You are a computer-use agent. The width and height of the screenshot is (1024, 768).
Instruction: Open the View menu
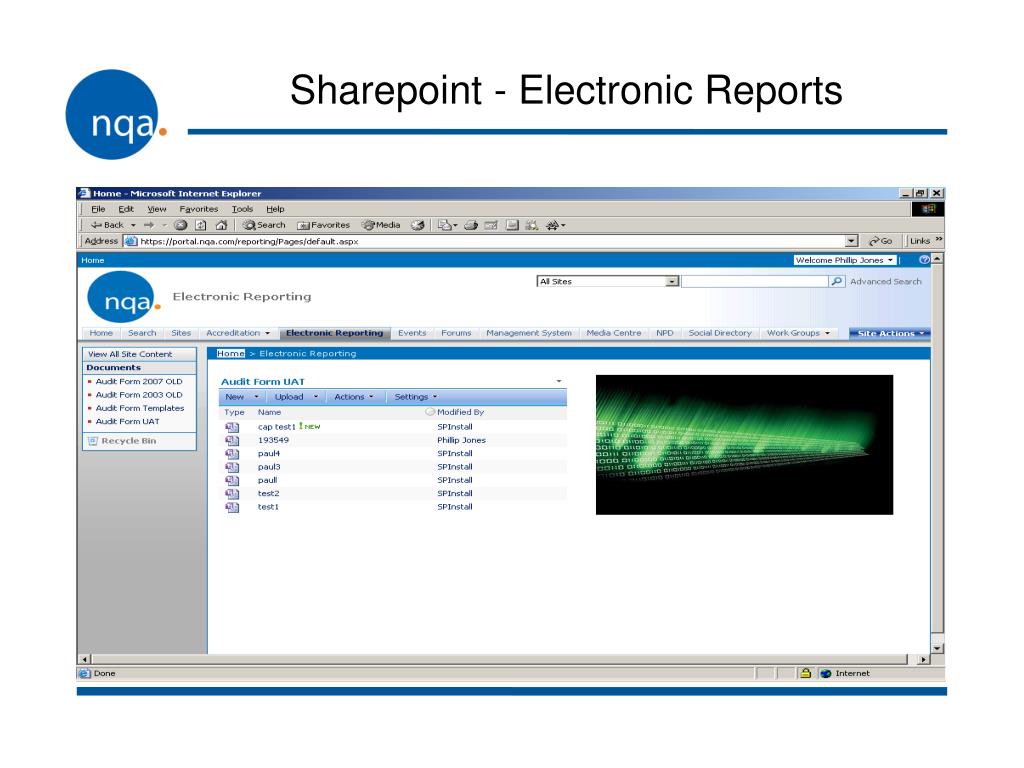(157, 209)
